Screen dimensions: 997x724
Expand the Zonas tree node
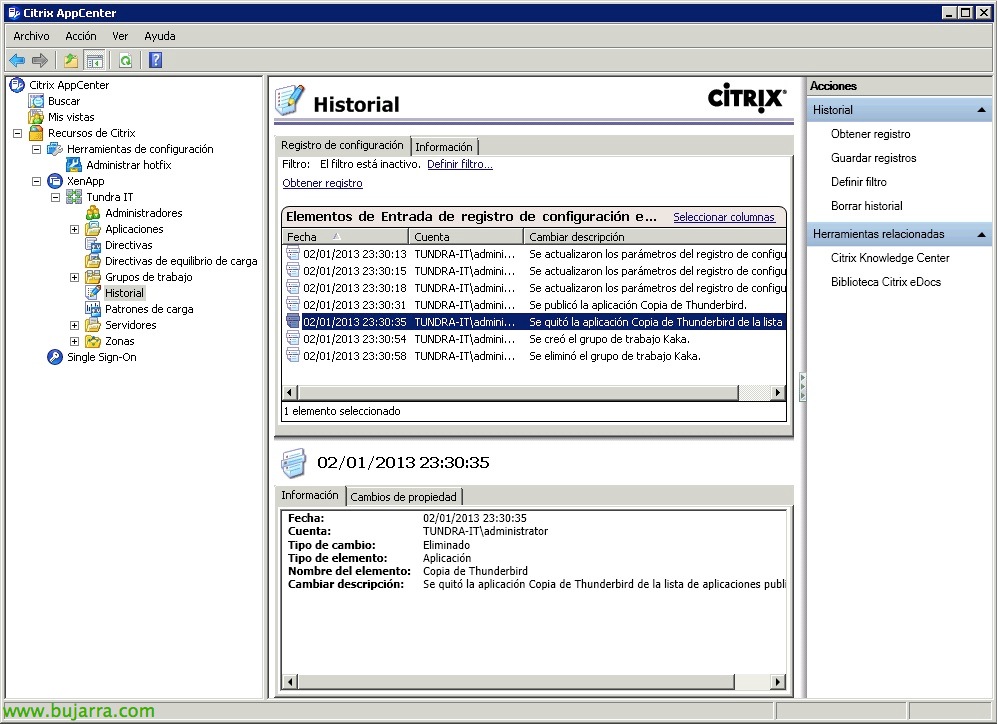click(75, 341)
